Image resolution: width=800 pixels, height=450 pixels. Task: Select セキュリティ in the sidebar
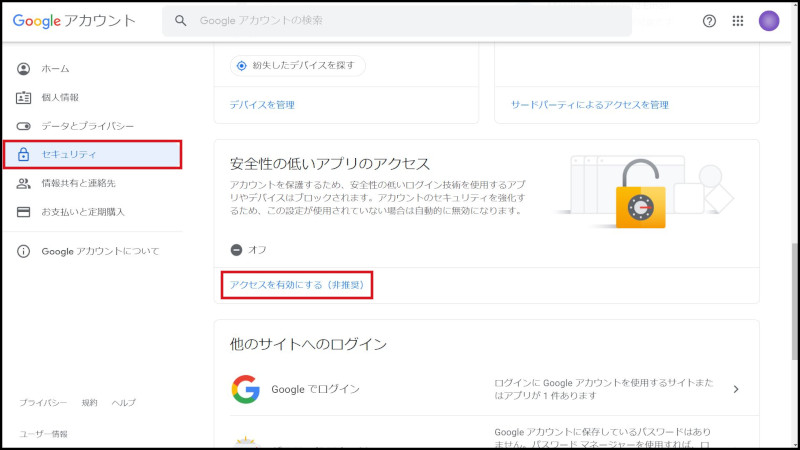92,155
